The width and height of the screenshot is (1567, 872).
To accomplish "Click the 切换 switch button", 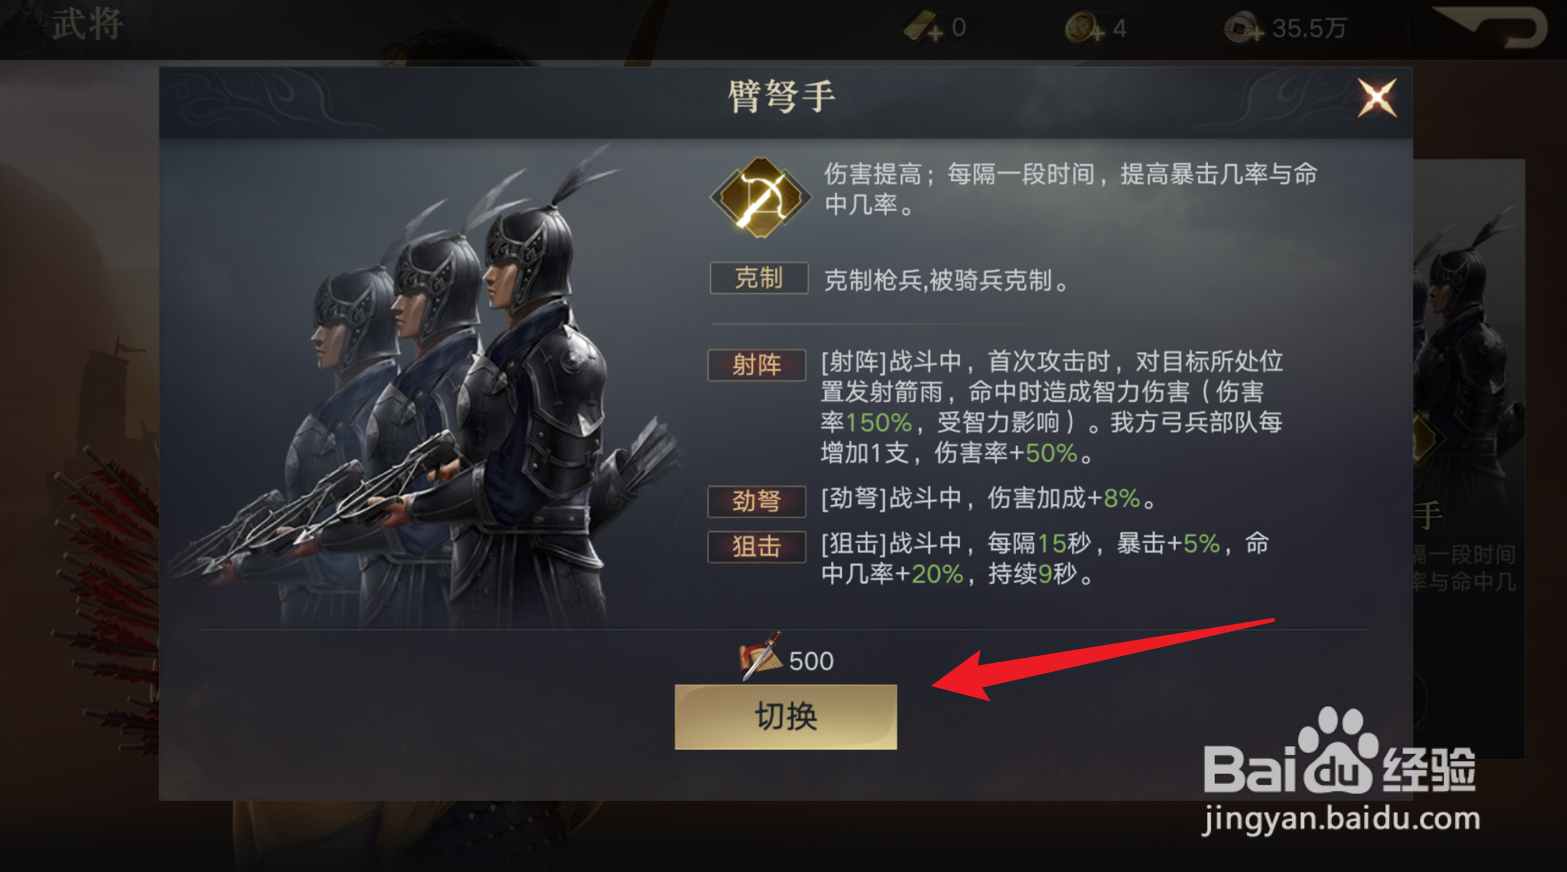I will click(x=785, y=717).
